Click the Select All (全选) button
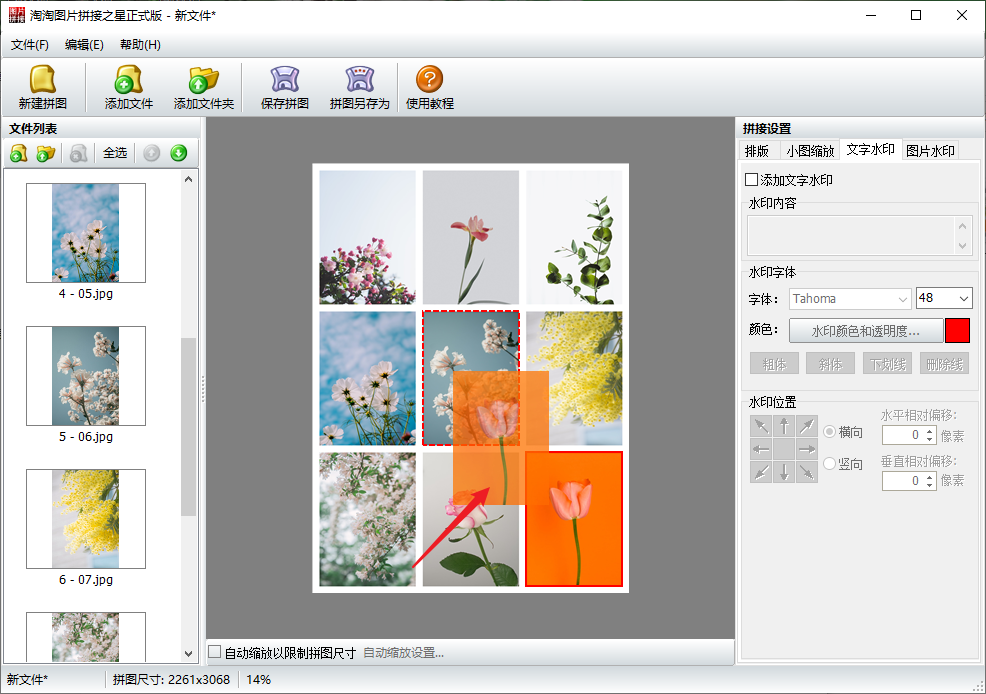986x694 pixels. [115, 153]
